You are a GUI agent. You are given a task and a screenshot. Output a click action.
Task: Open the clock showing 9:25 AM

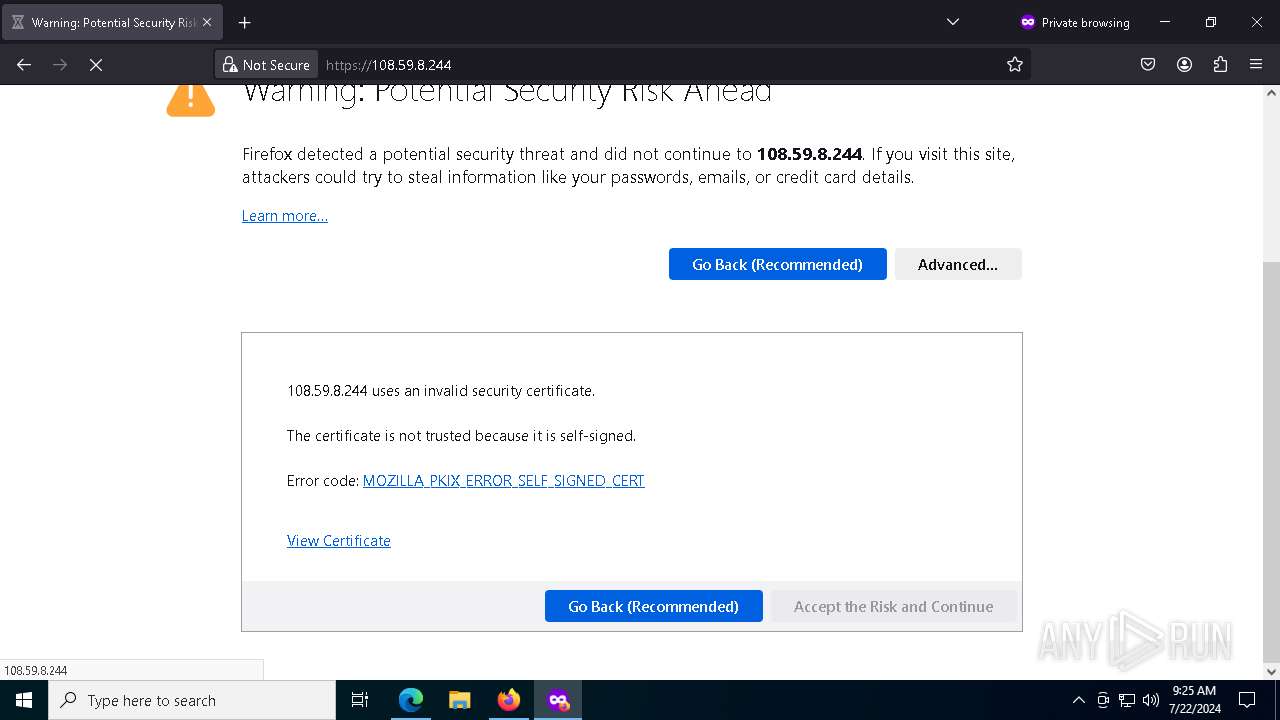1194,700
